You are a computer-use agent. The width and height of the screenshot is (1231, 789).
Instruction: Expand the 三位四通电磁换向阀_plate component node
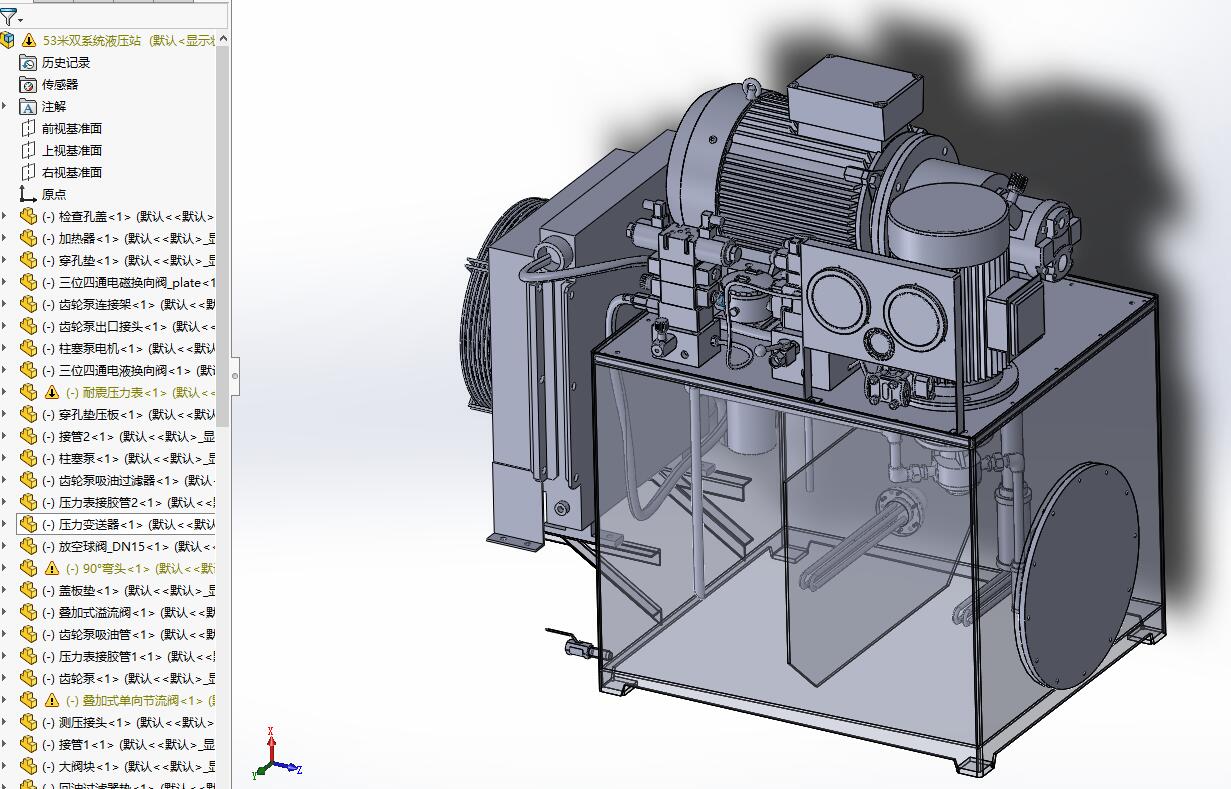pos(5,282)
